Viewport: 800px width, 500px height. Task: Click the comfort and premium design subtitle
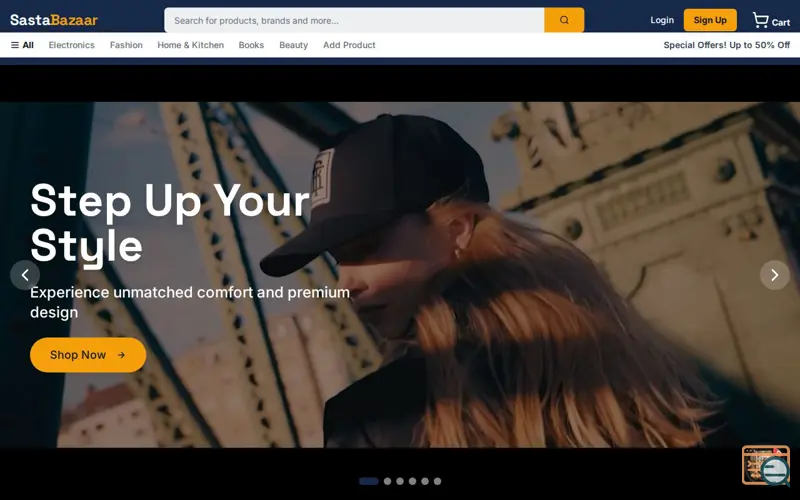(190, 302)
